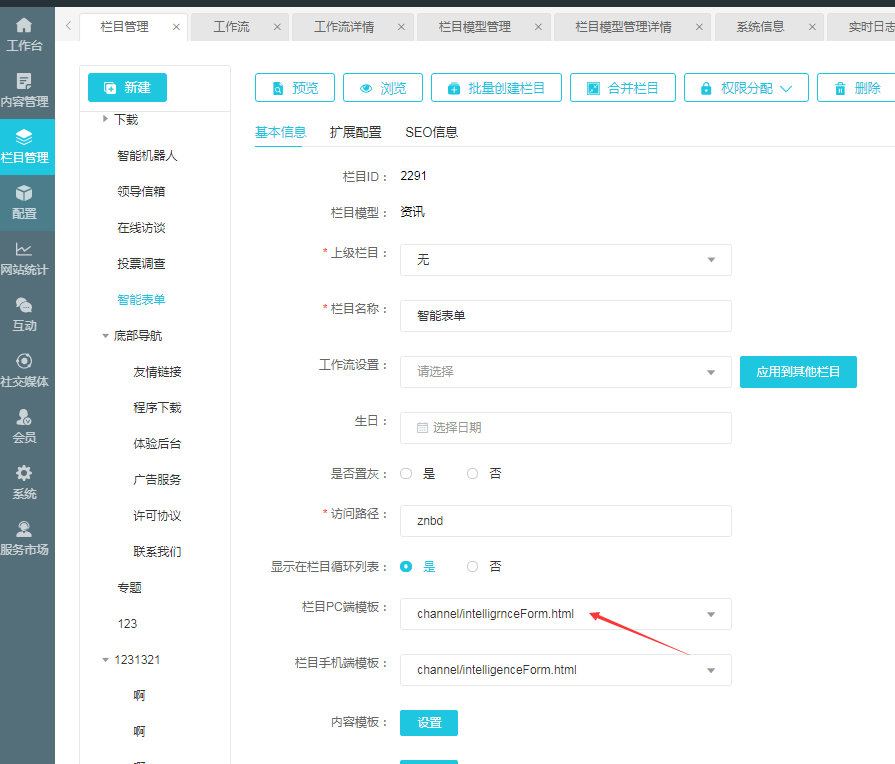Go to 互动 interaction sidebar icon
Viewport: 895px width, 764px height.
(x=24, y=314)
